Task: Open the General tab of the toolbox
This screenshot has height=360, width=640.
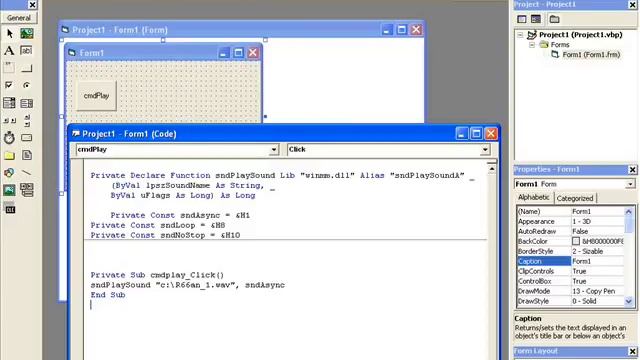Action: pyautogui.click(x=19, y=18)
